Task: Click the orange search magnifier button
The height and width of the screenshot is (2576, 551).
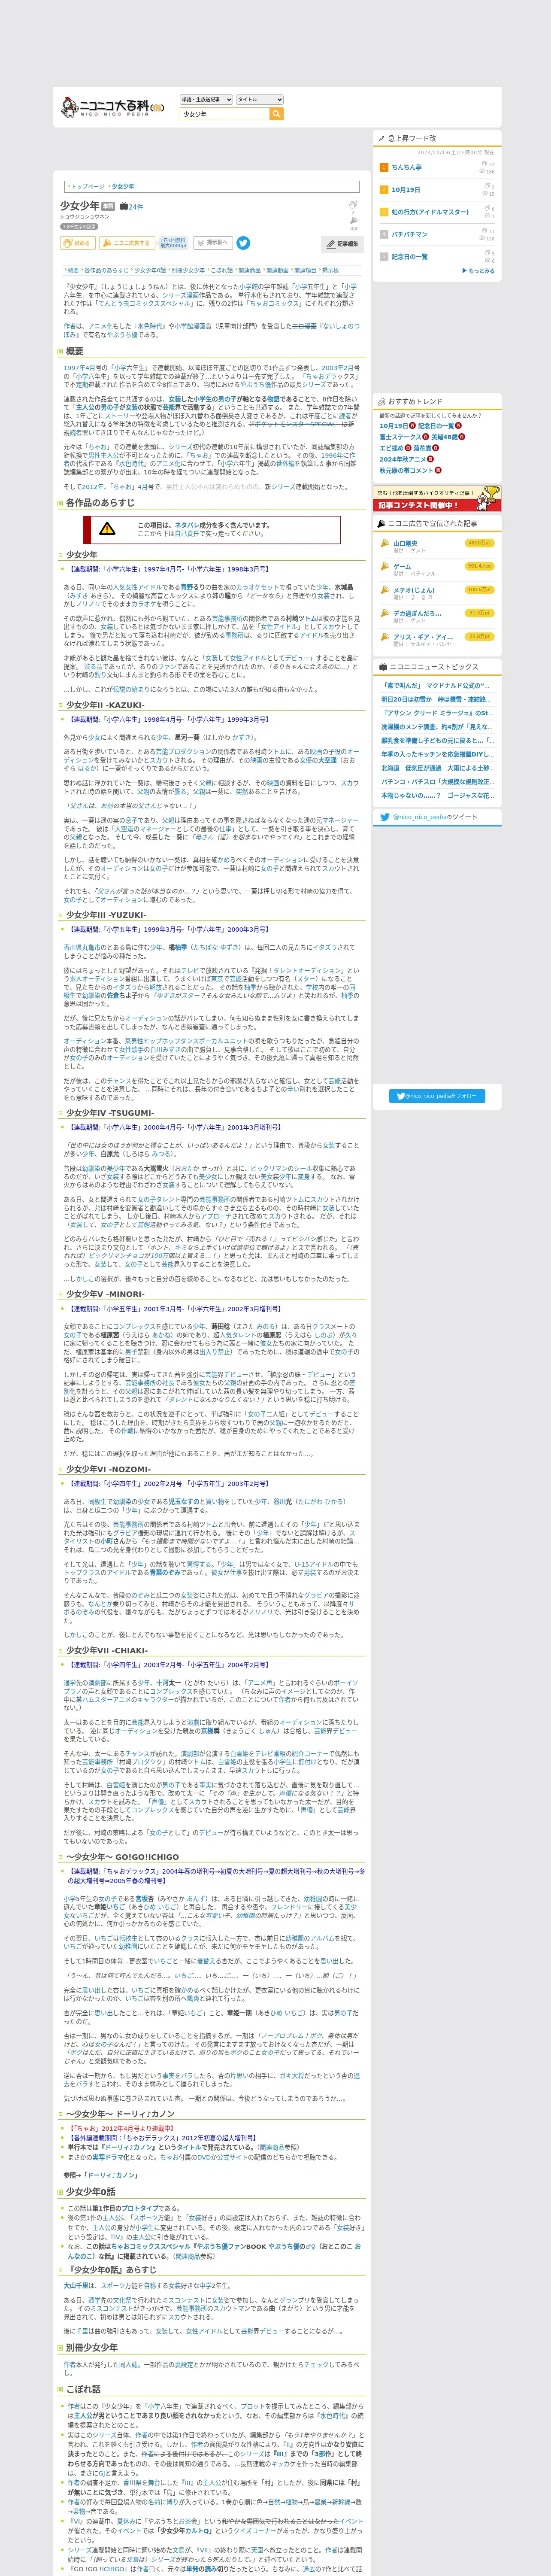Action: 277,114
